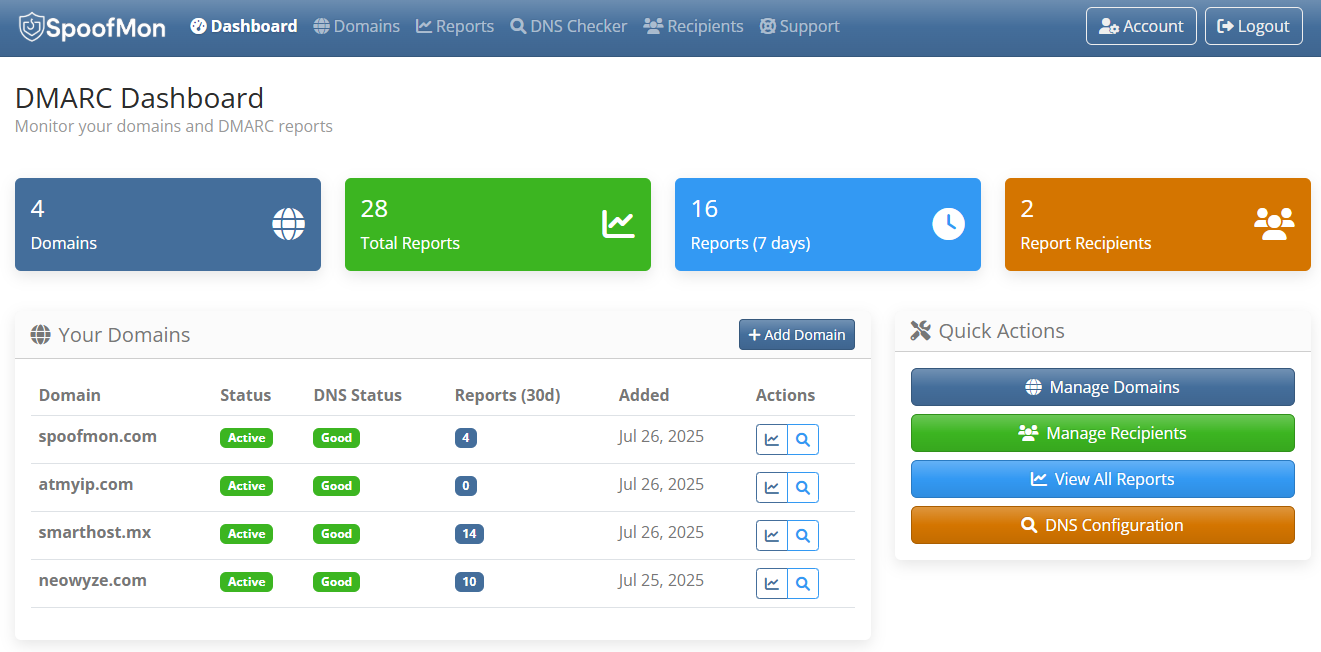Image resolution: width=1321 pixels, height=652 pixels.
Task: Click the chart icon on Total Reports card
Action: (x=618, y=224)
